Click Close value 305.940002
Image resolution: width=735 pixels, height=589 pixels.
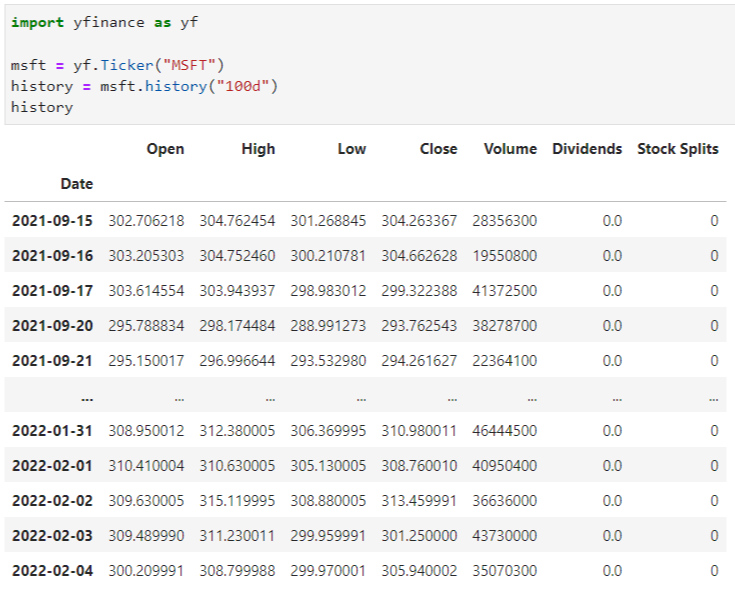pos(419,571)
